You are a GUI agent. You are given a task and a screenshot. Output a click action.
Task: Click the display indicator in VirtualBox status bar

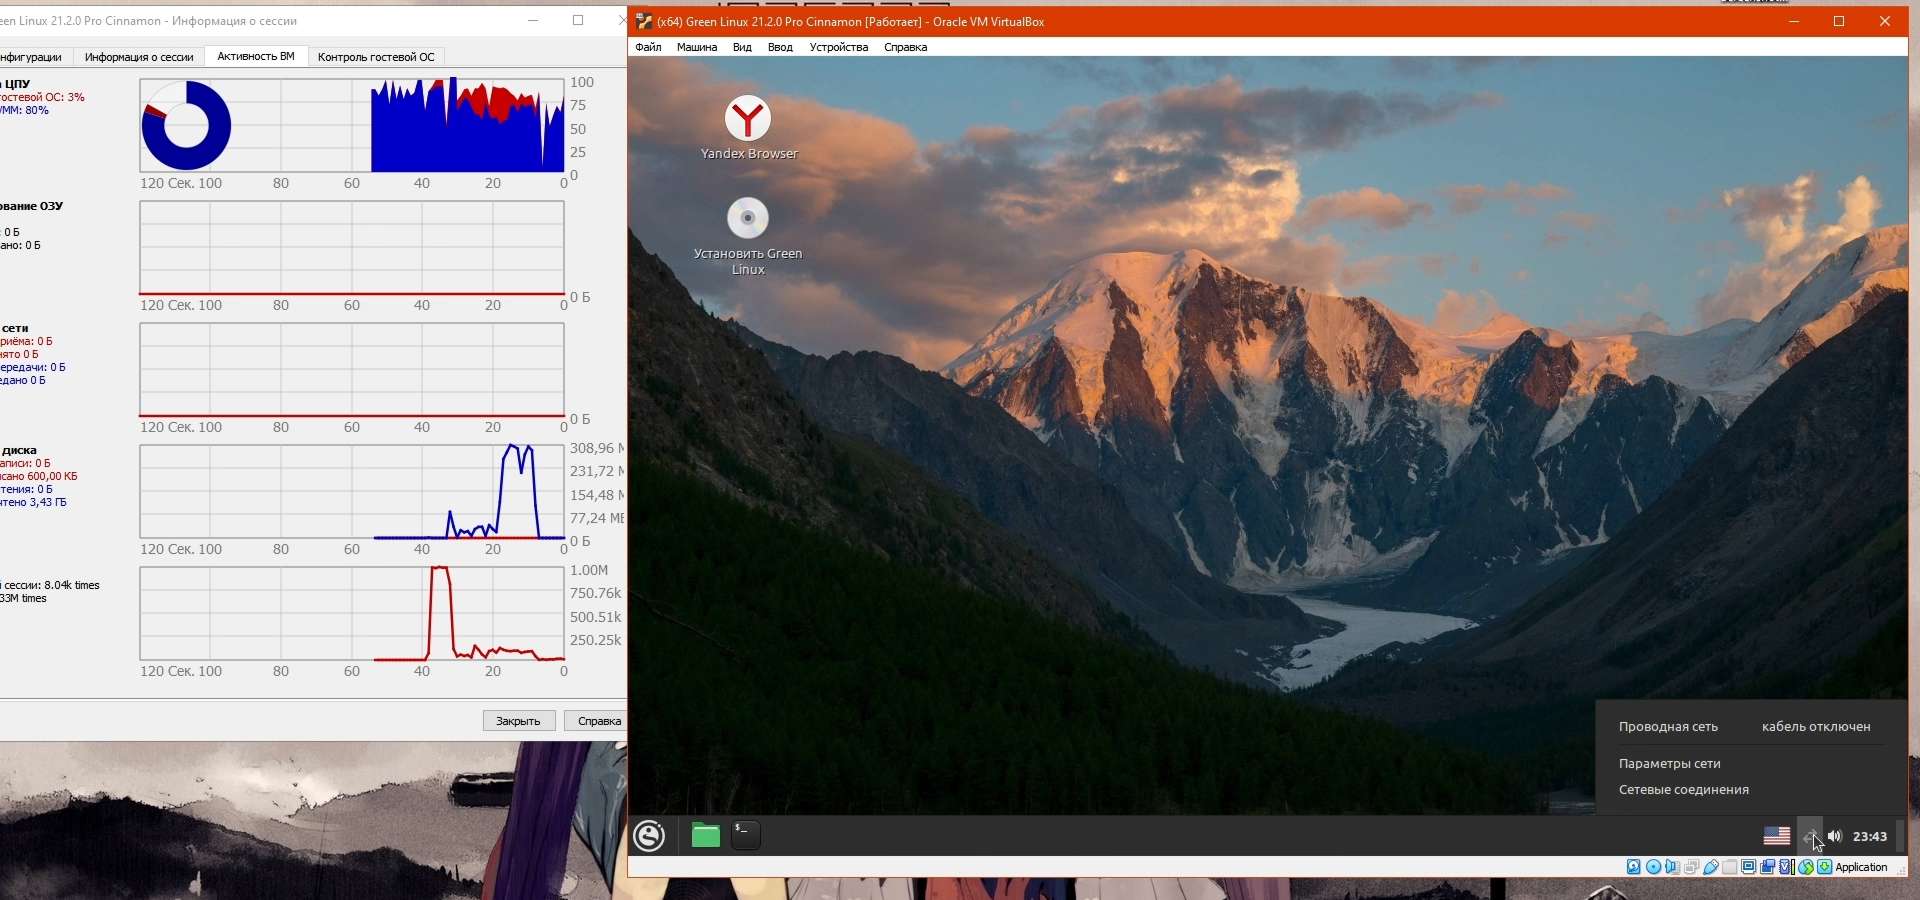tap(1749, 867)
